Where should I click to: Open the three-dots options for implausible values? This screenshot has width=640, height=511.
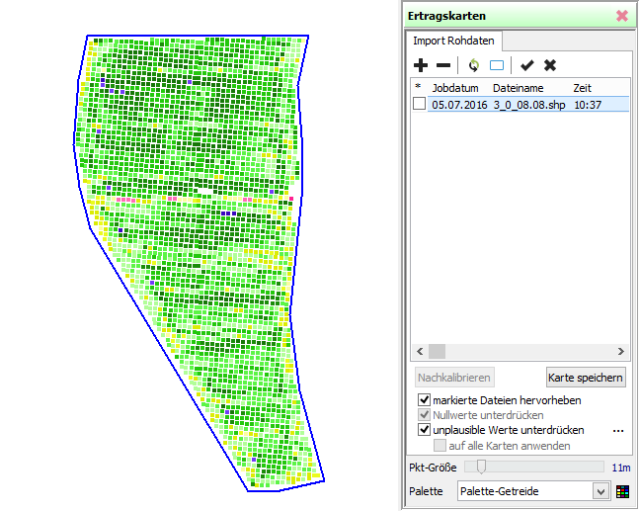coord(618,430)
